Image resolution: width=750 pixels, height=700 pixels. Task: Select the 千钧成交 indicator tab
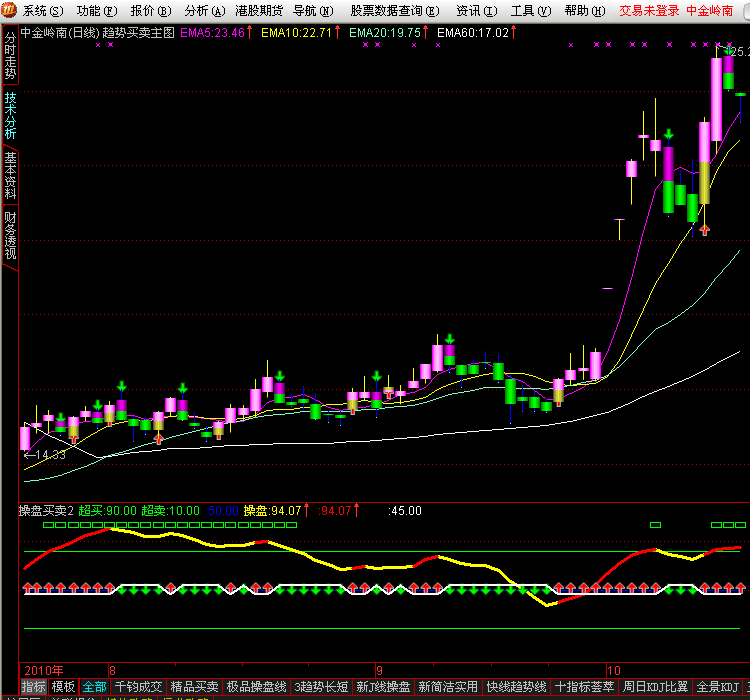coord(138,687)
